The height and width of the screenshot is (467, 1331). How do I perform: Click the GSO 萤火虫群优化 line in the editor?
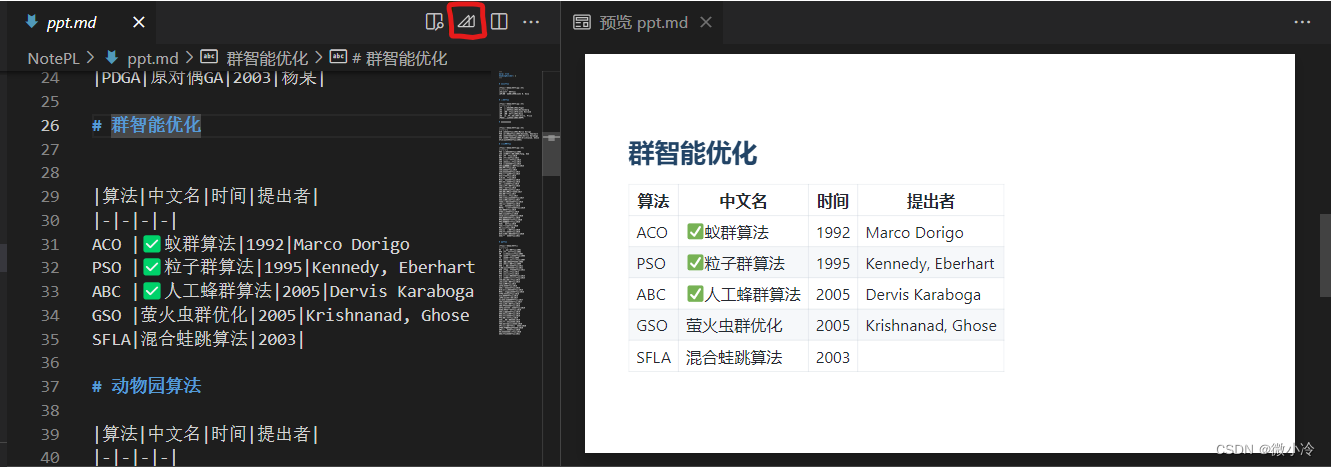(281, 315)
